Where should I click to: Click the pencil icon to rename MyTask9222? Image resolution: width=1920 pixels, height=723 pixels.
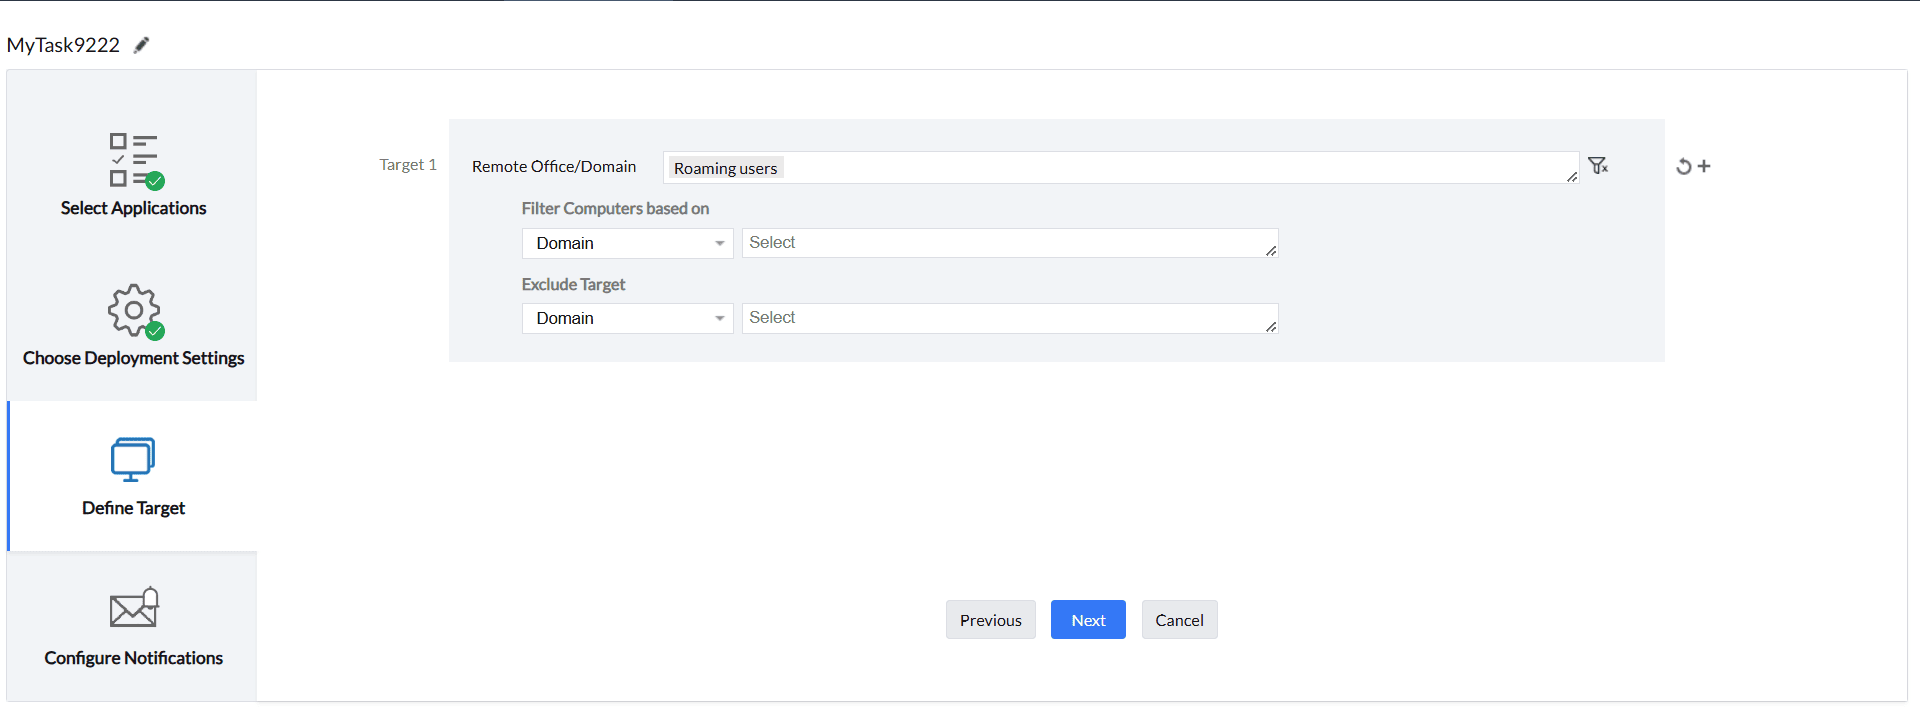coord(142,45)
